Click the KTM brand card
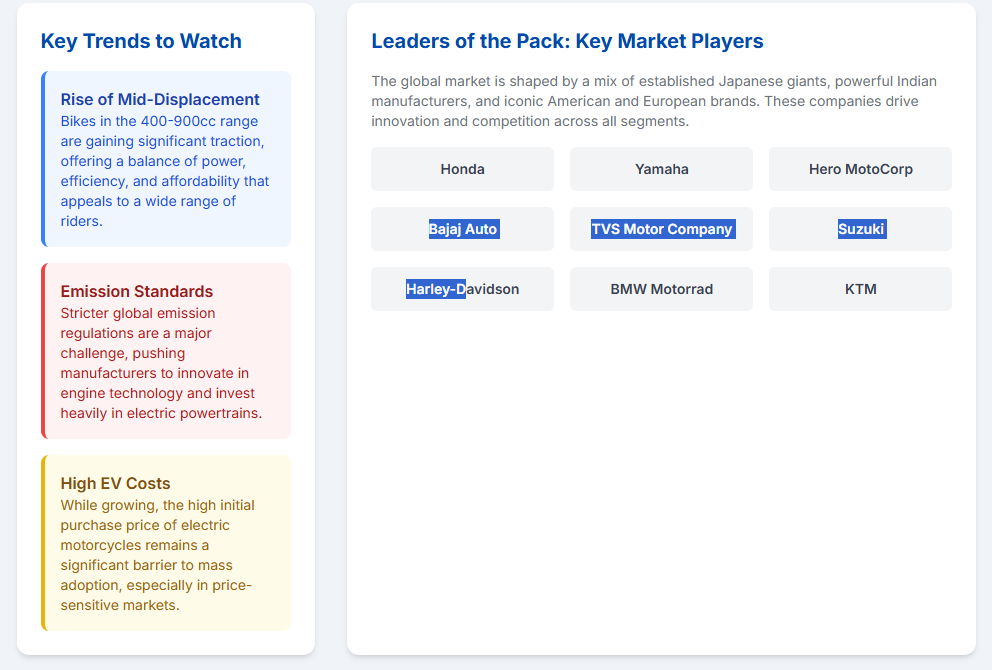 [x=860, y=289]
